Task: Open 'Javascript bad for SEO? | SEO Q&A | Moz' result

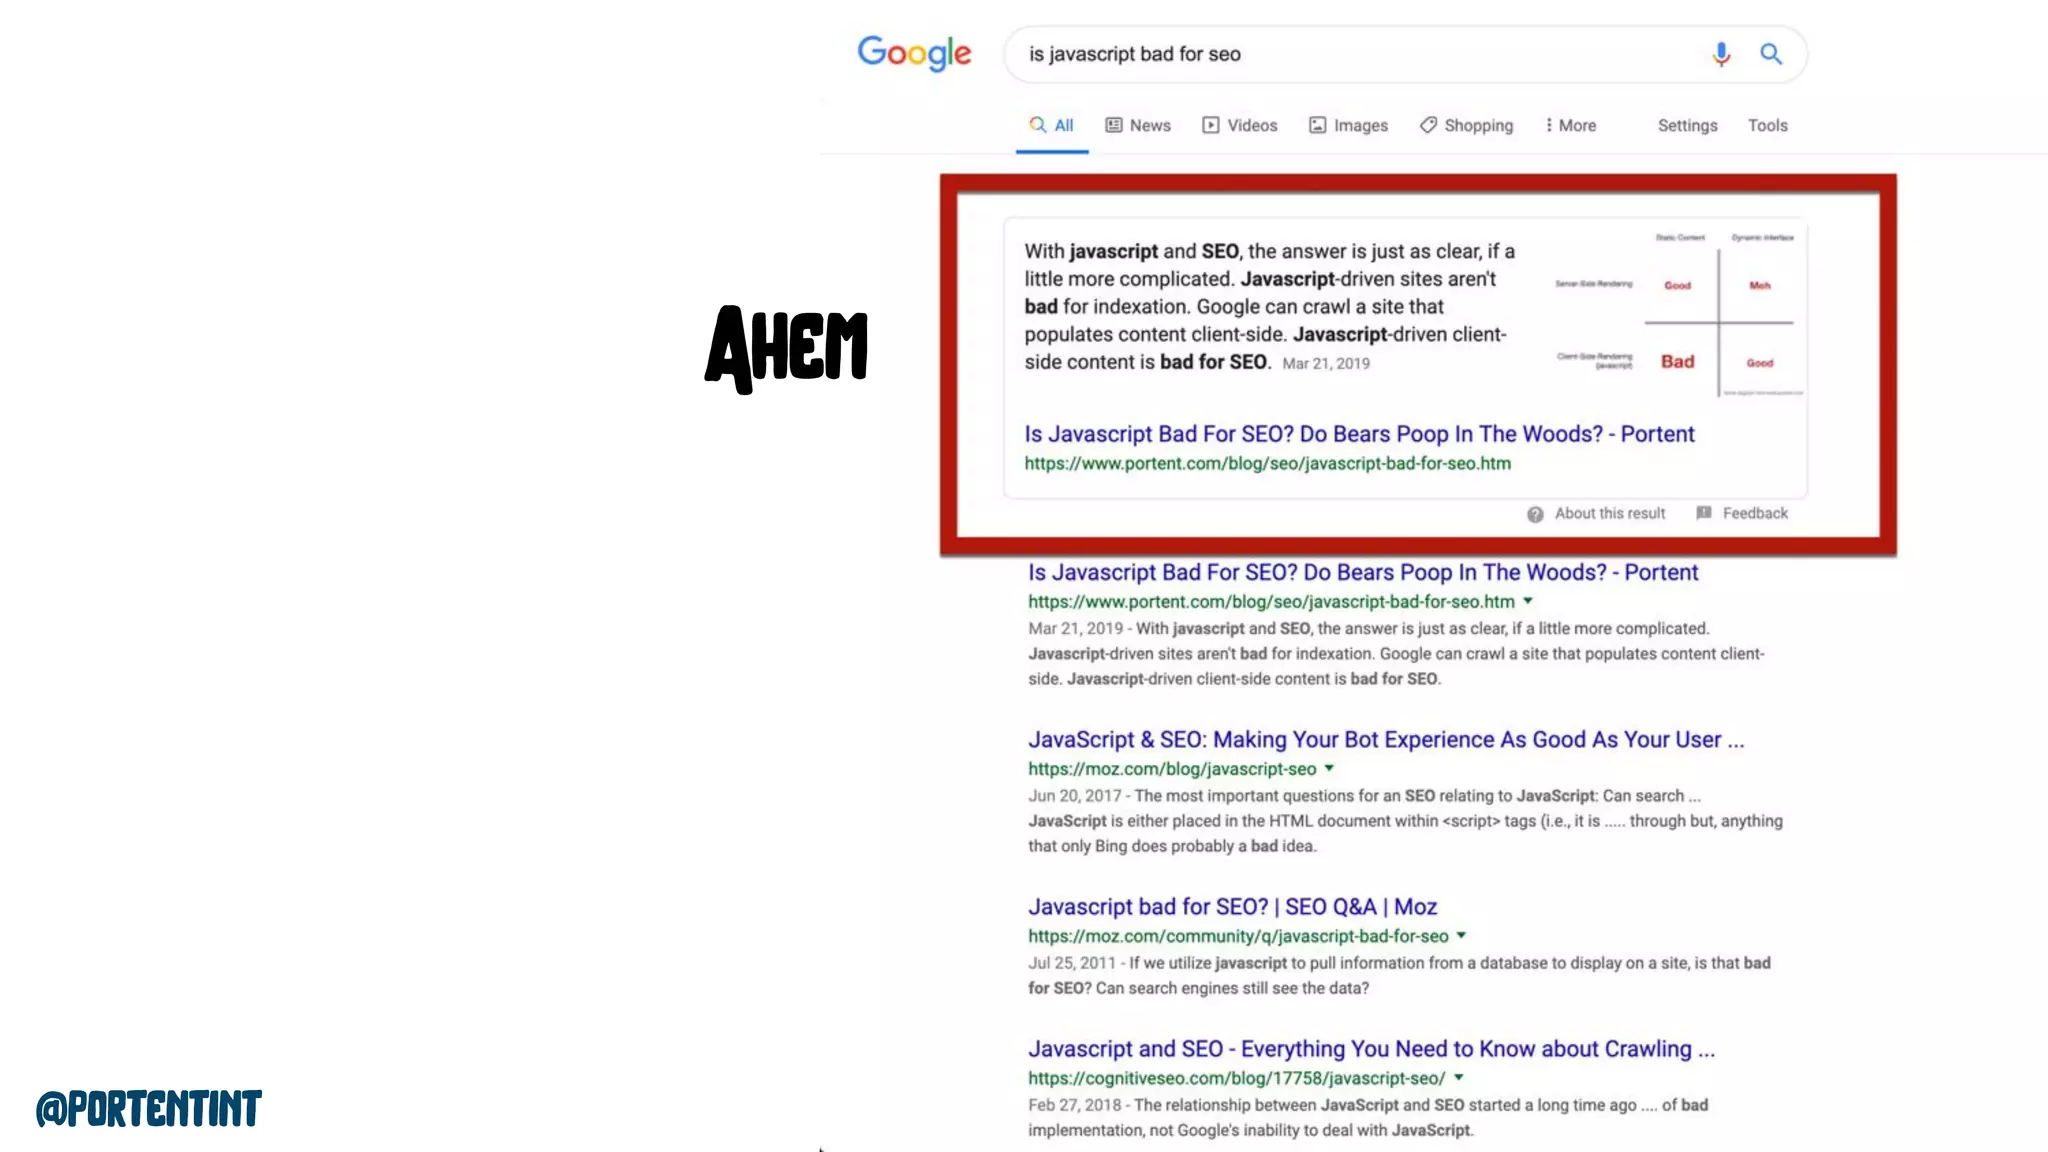Action: [1232, 907]
